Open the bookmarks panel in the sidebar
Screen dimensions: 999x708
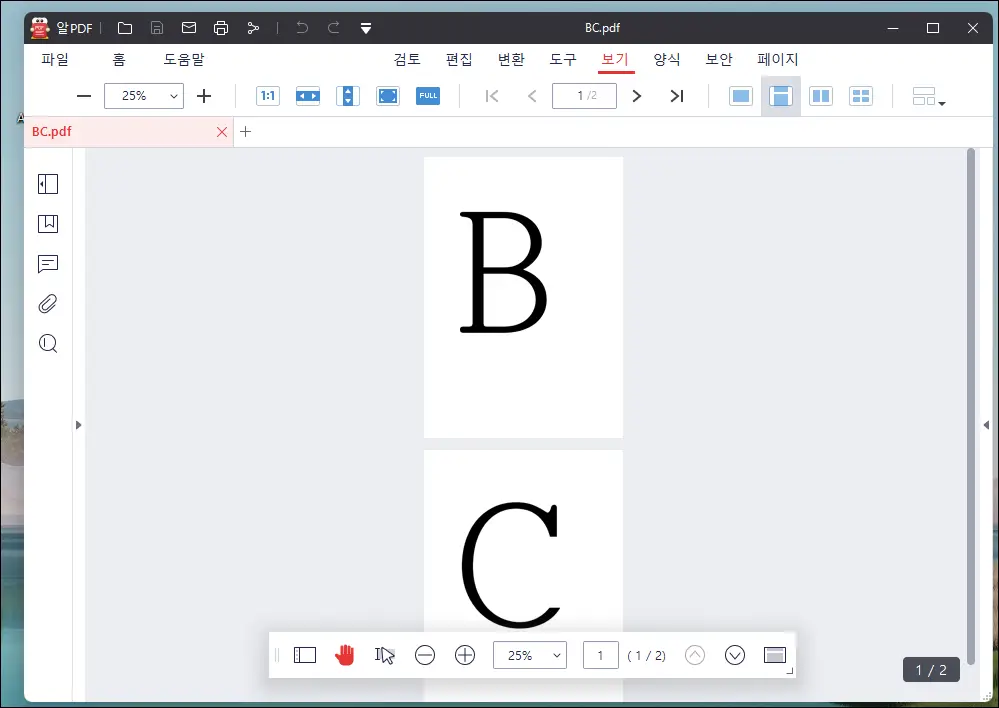point(46,224)
